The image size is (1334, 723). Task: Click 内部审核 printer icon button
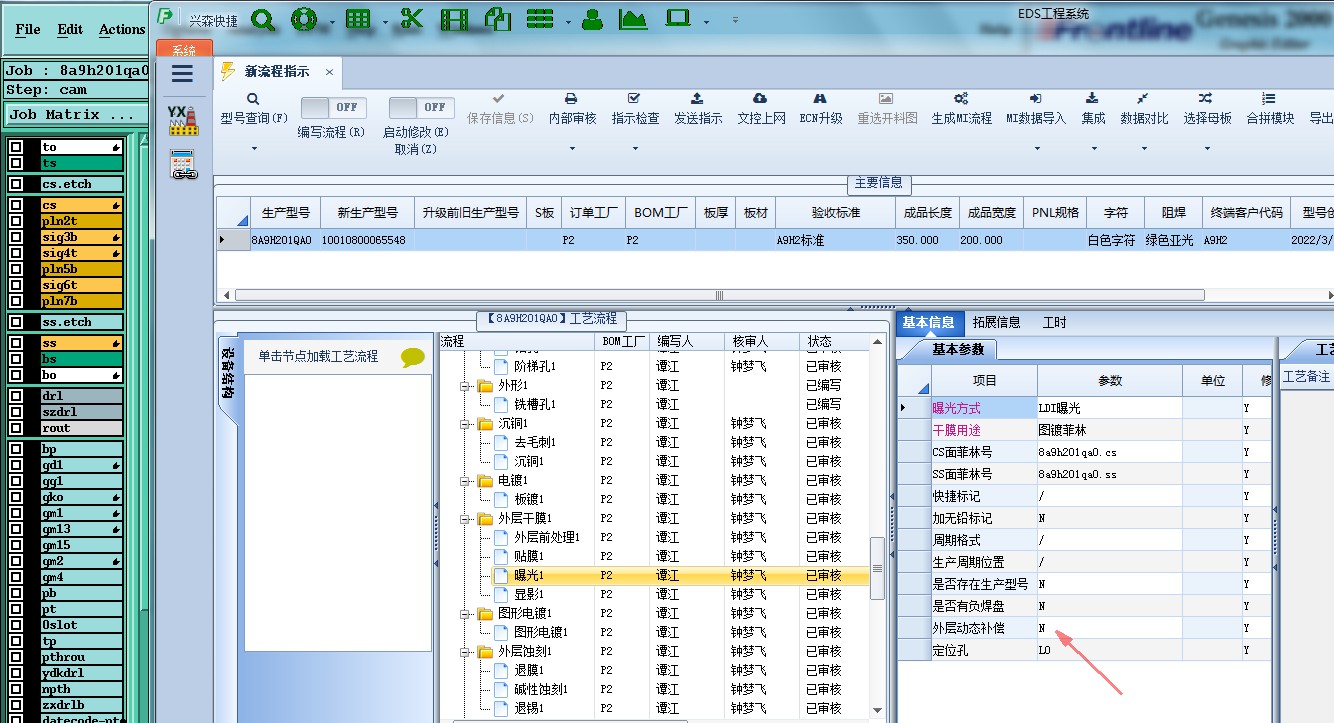572,109
